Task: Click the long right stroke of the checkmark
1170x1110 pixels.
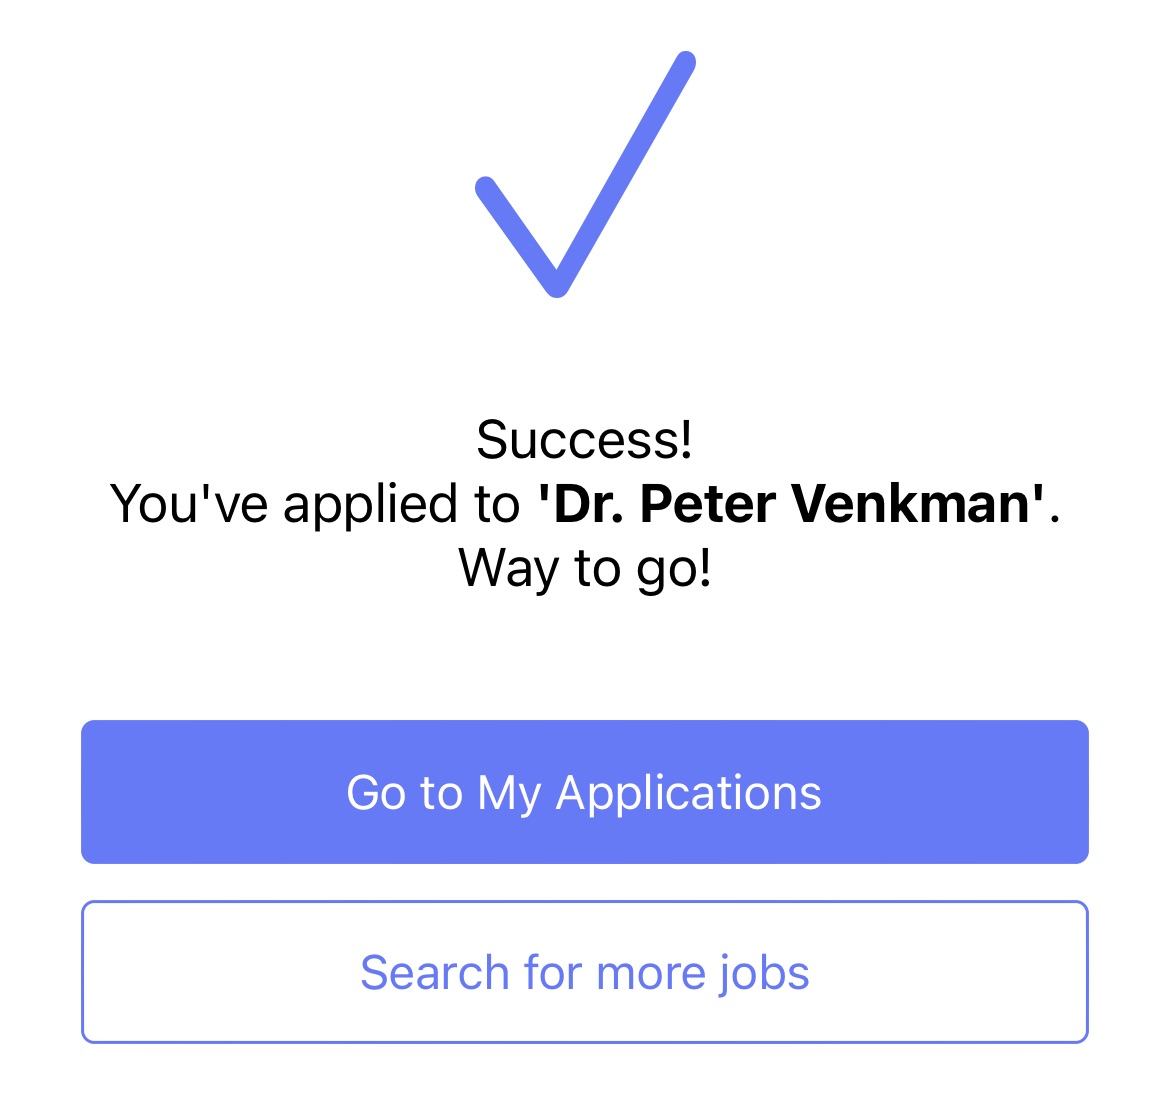Action: (625, 172)
